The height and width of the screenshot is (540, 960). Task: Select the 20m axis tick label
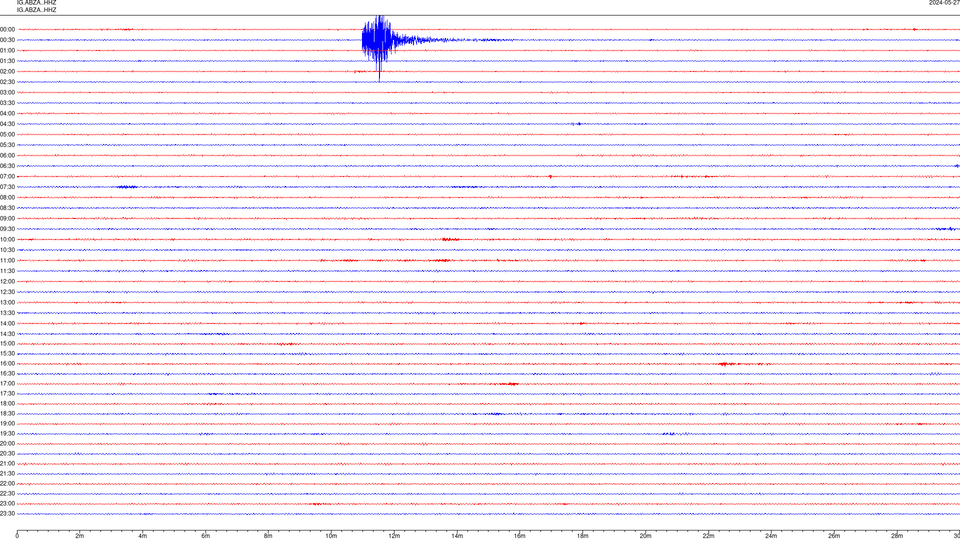(645, 536)
